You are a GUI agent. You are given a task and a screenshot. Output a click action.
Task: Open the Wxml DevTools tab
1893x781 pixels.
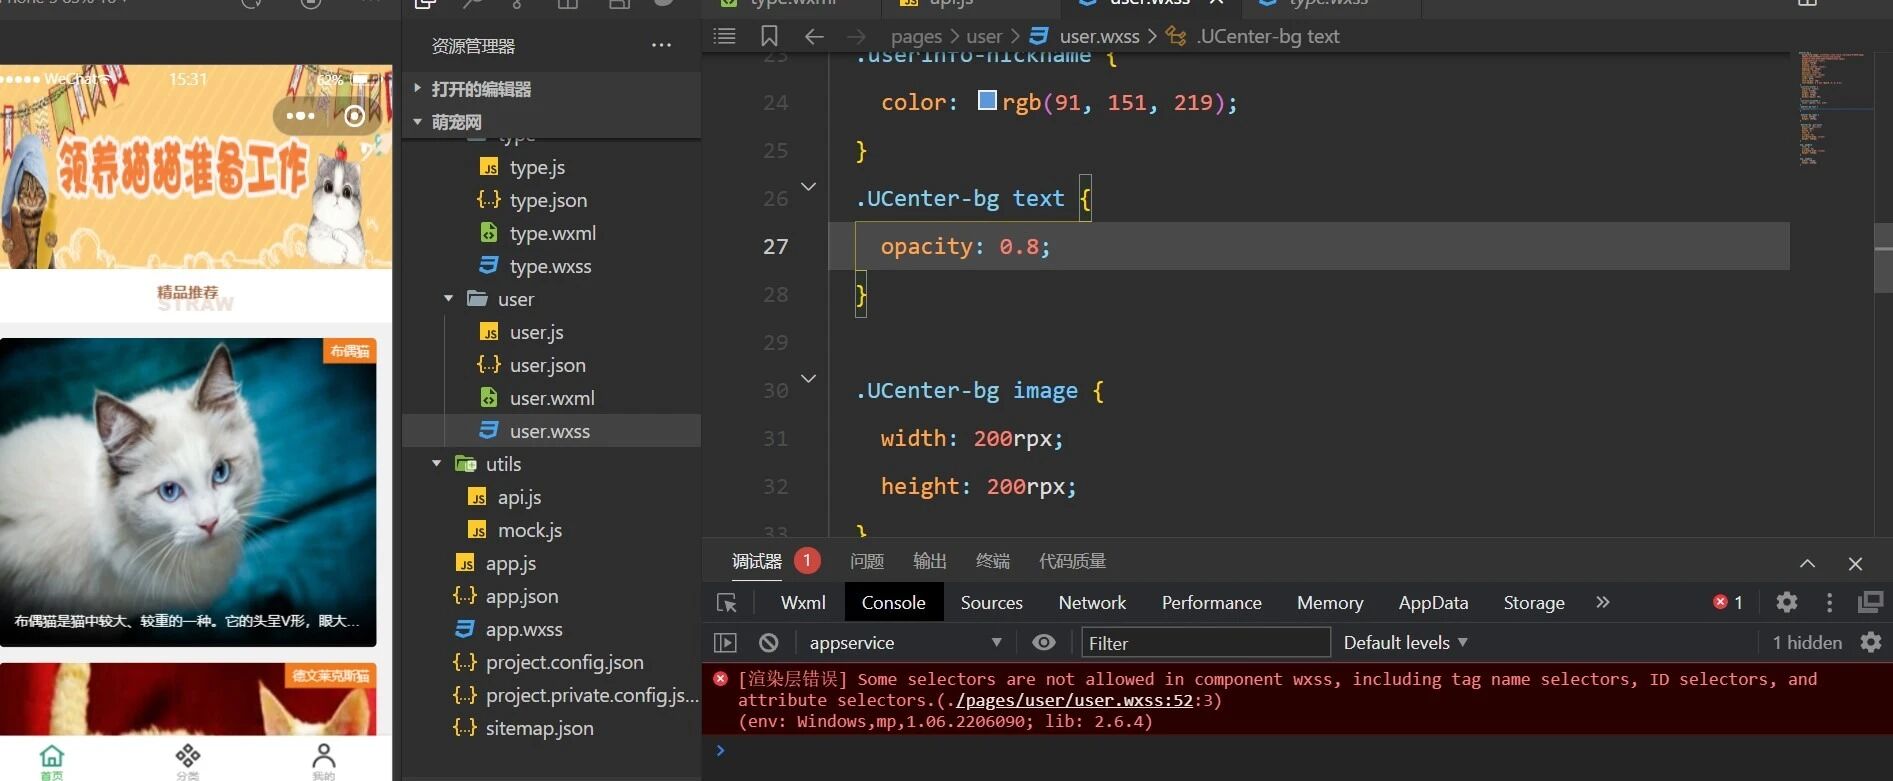(803, 602)
